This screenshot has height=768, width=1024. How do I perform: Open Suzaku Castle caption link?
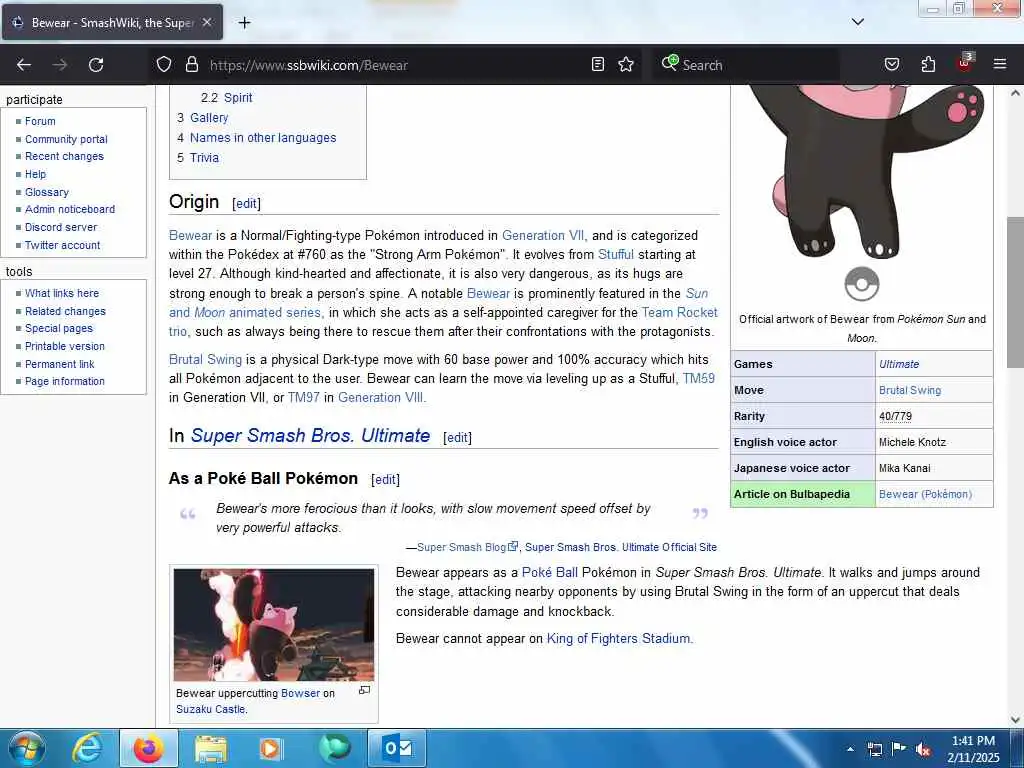[210, 709]
